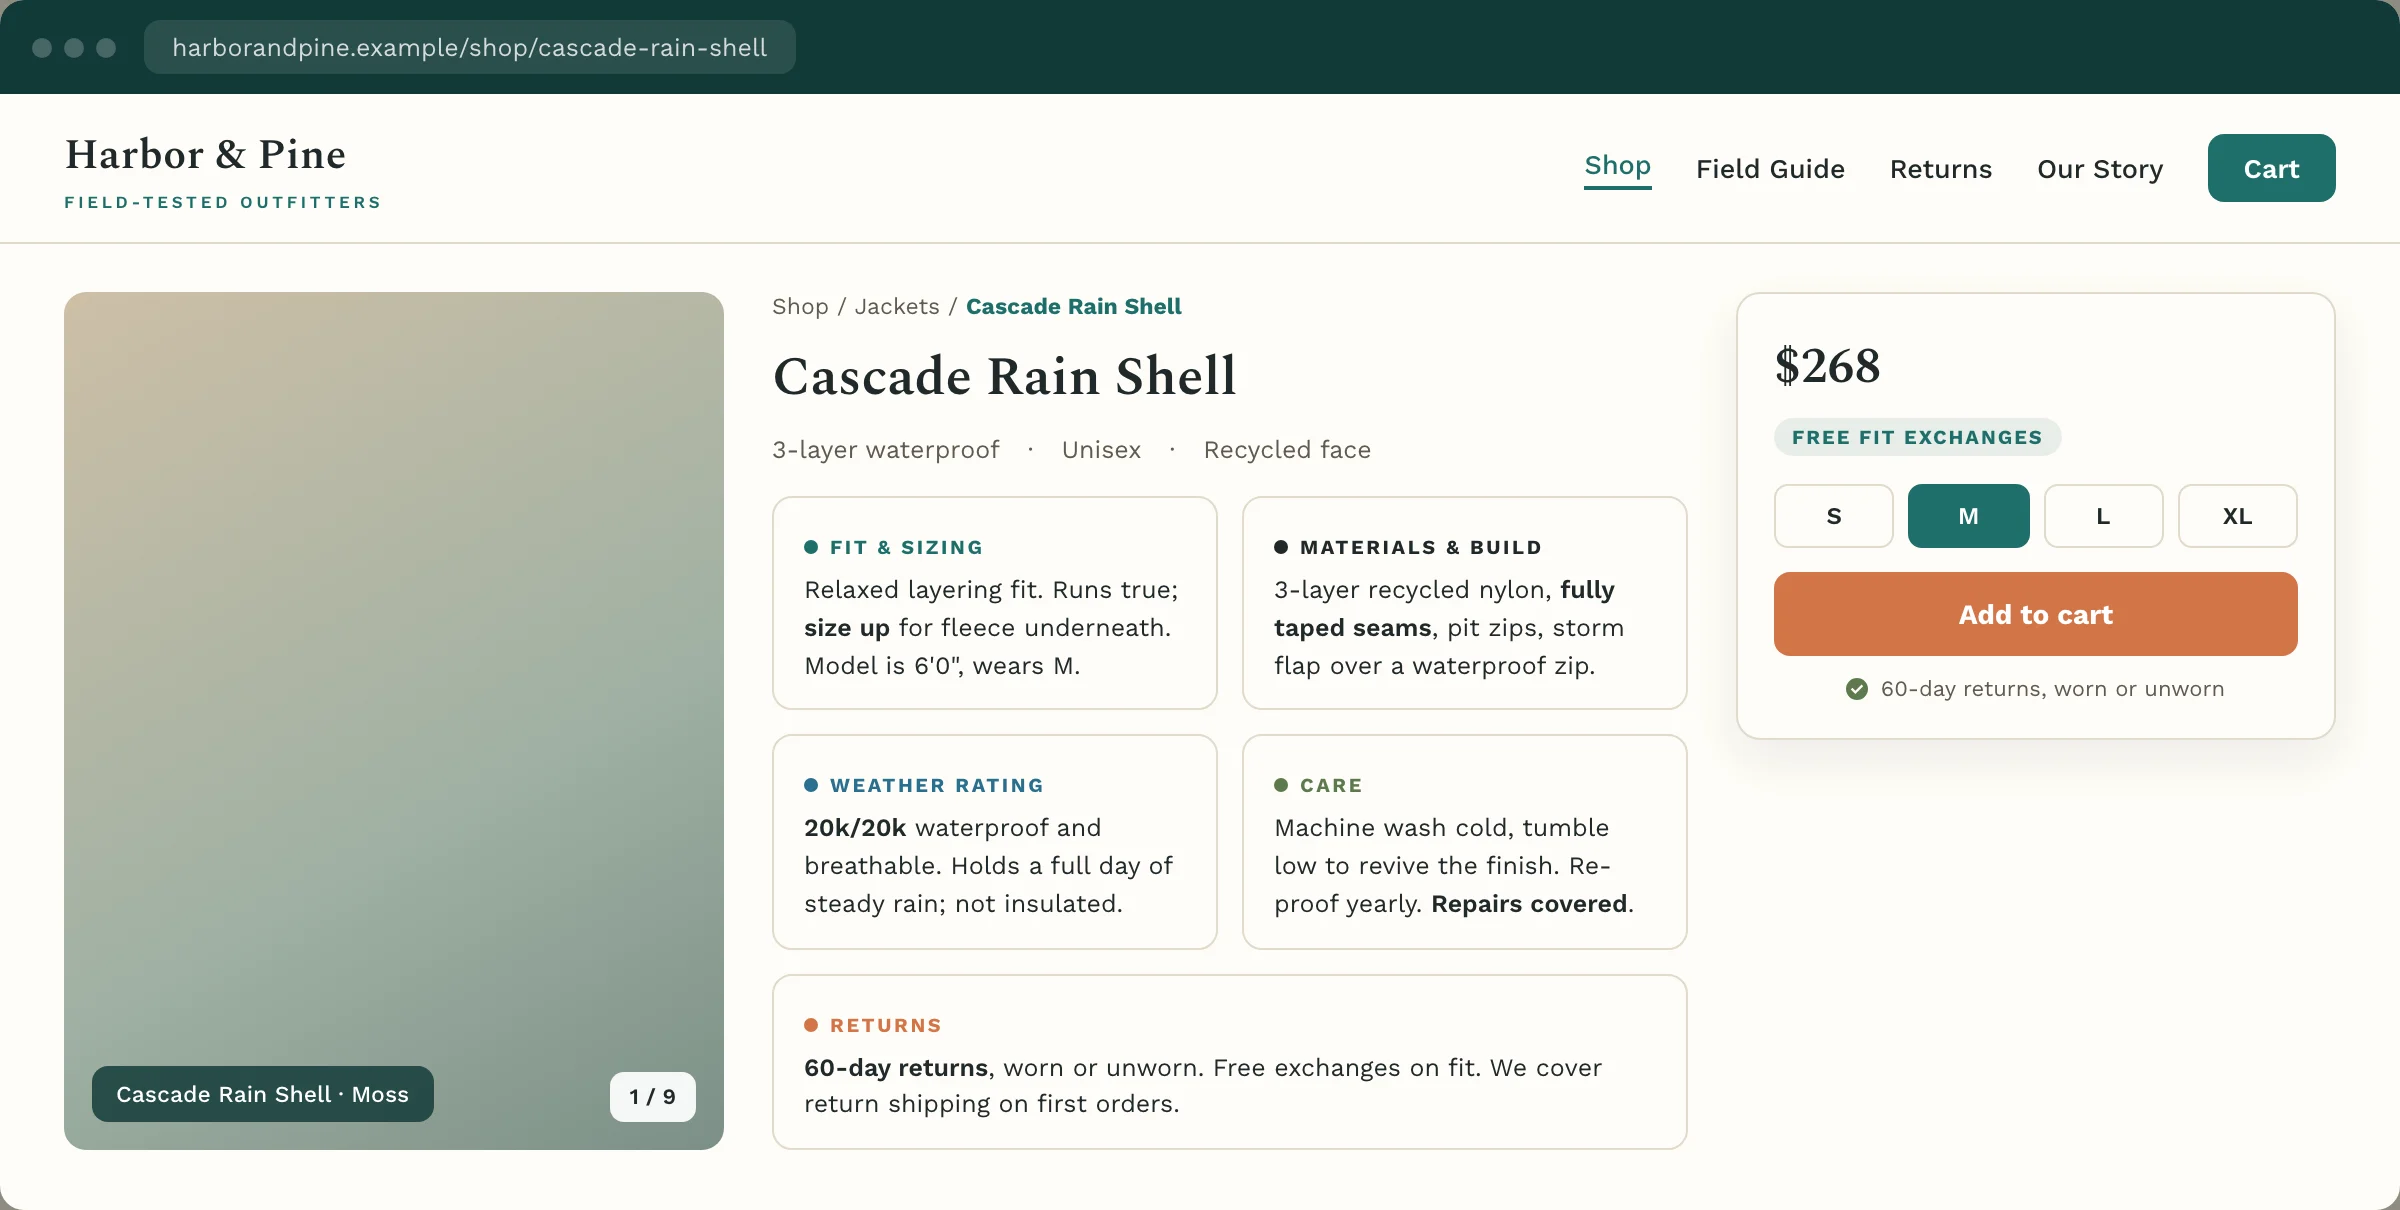
Task: Click Add to cart button
Action: tap(2035, 614)
